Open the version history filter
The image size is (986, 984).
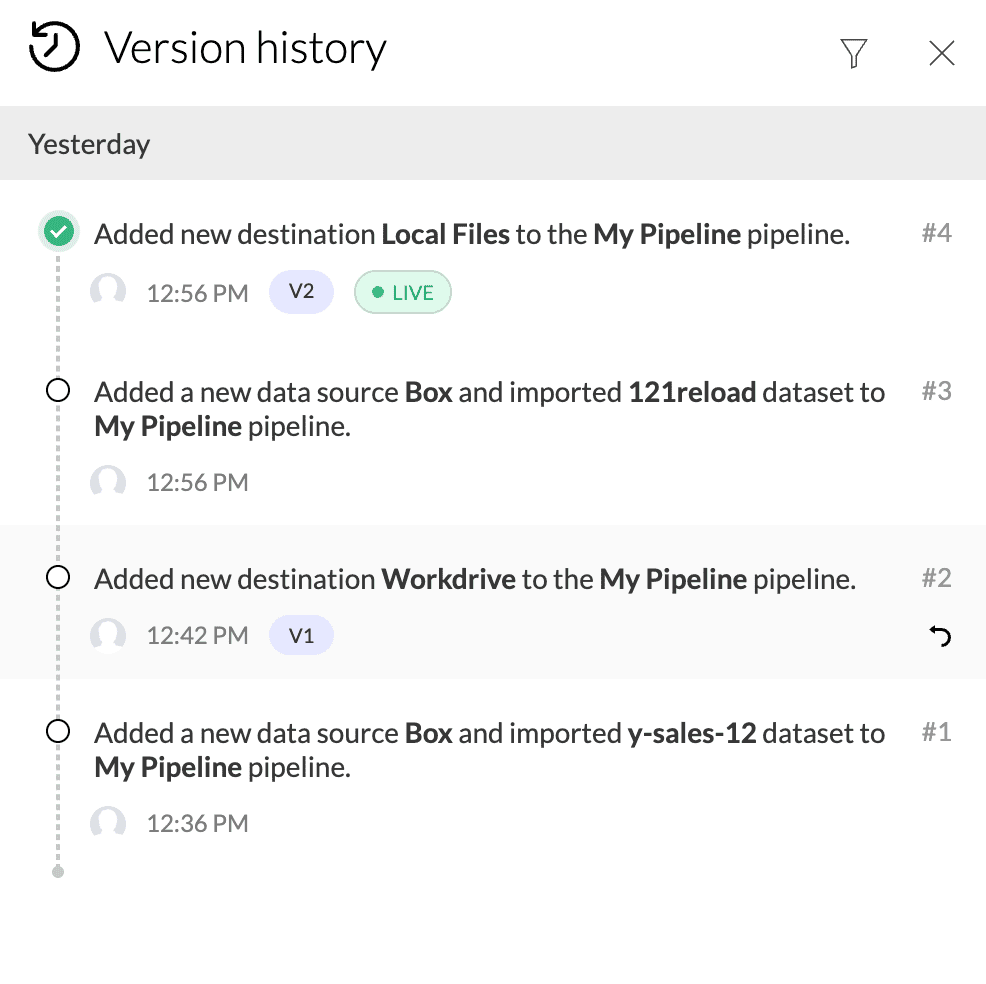(x=853, y=53)
